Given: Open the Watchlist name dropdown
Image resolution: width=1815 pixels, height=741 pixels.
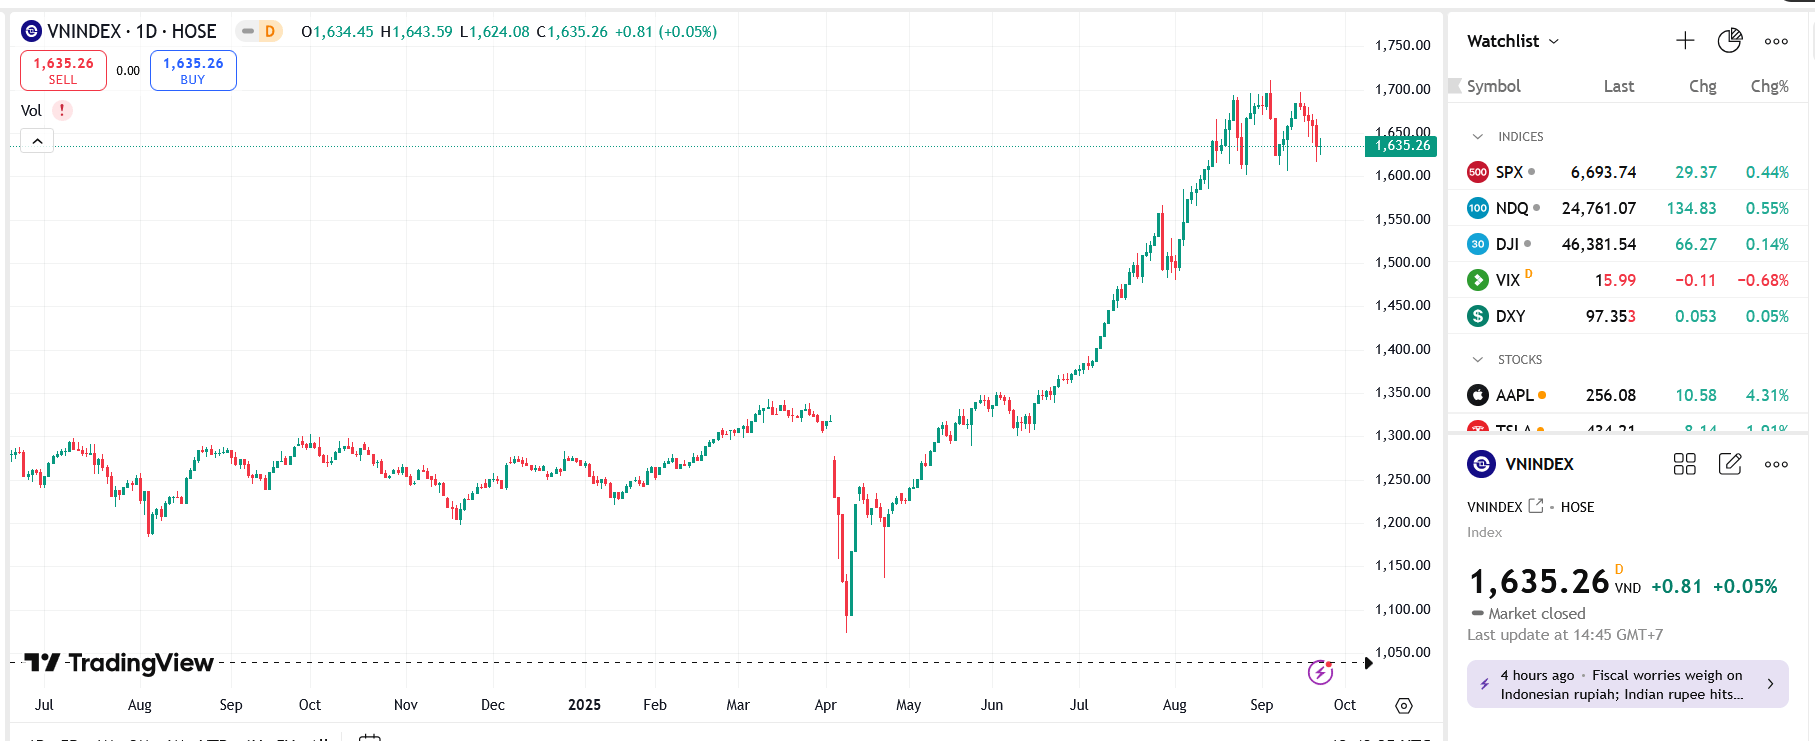Looking at the screenshot, I should [1513, 41].
